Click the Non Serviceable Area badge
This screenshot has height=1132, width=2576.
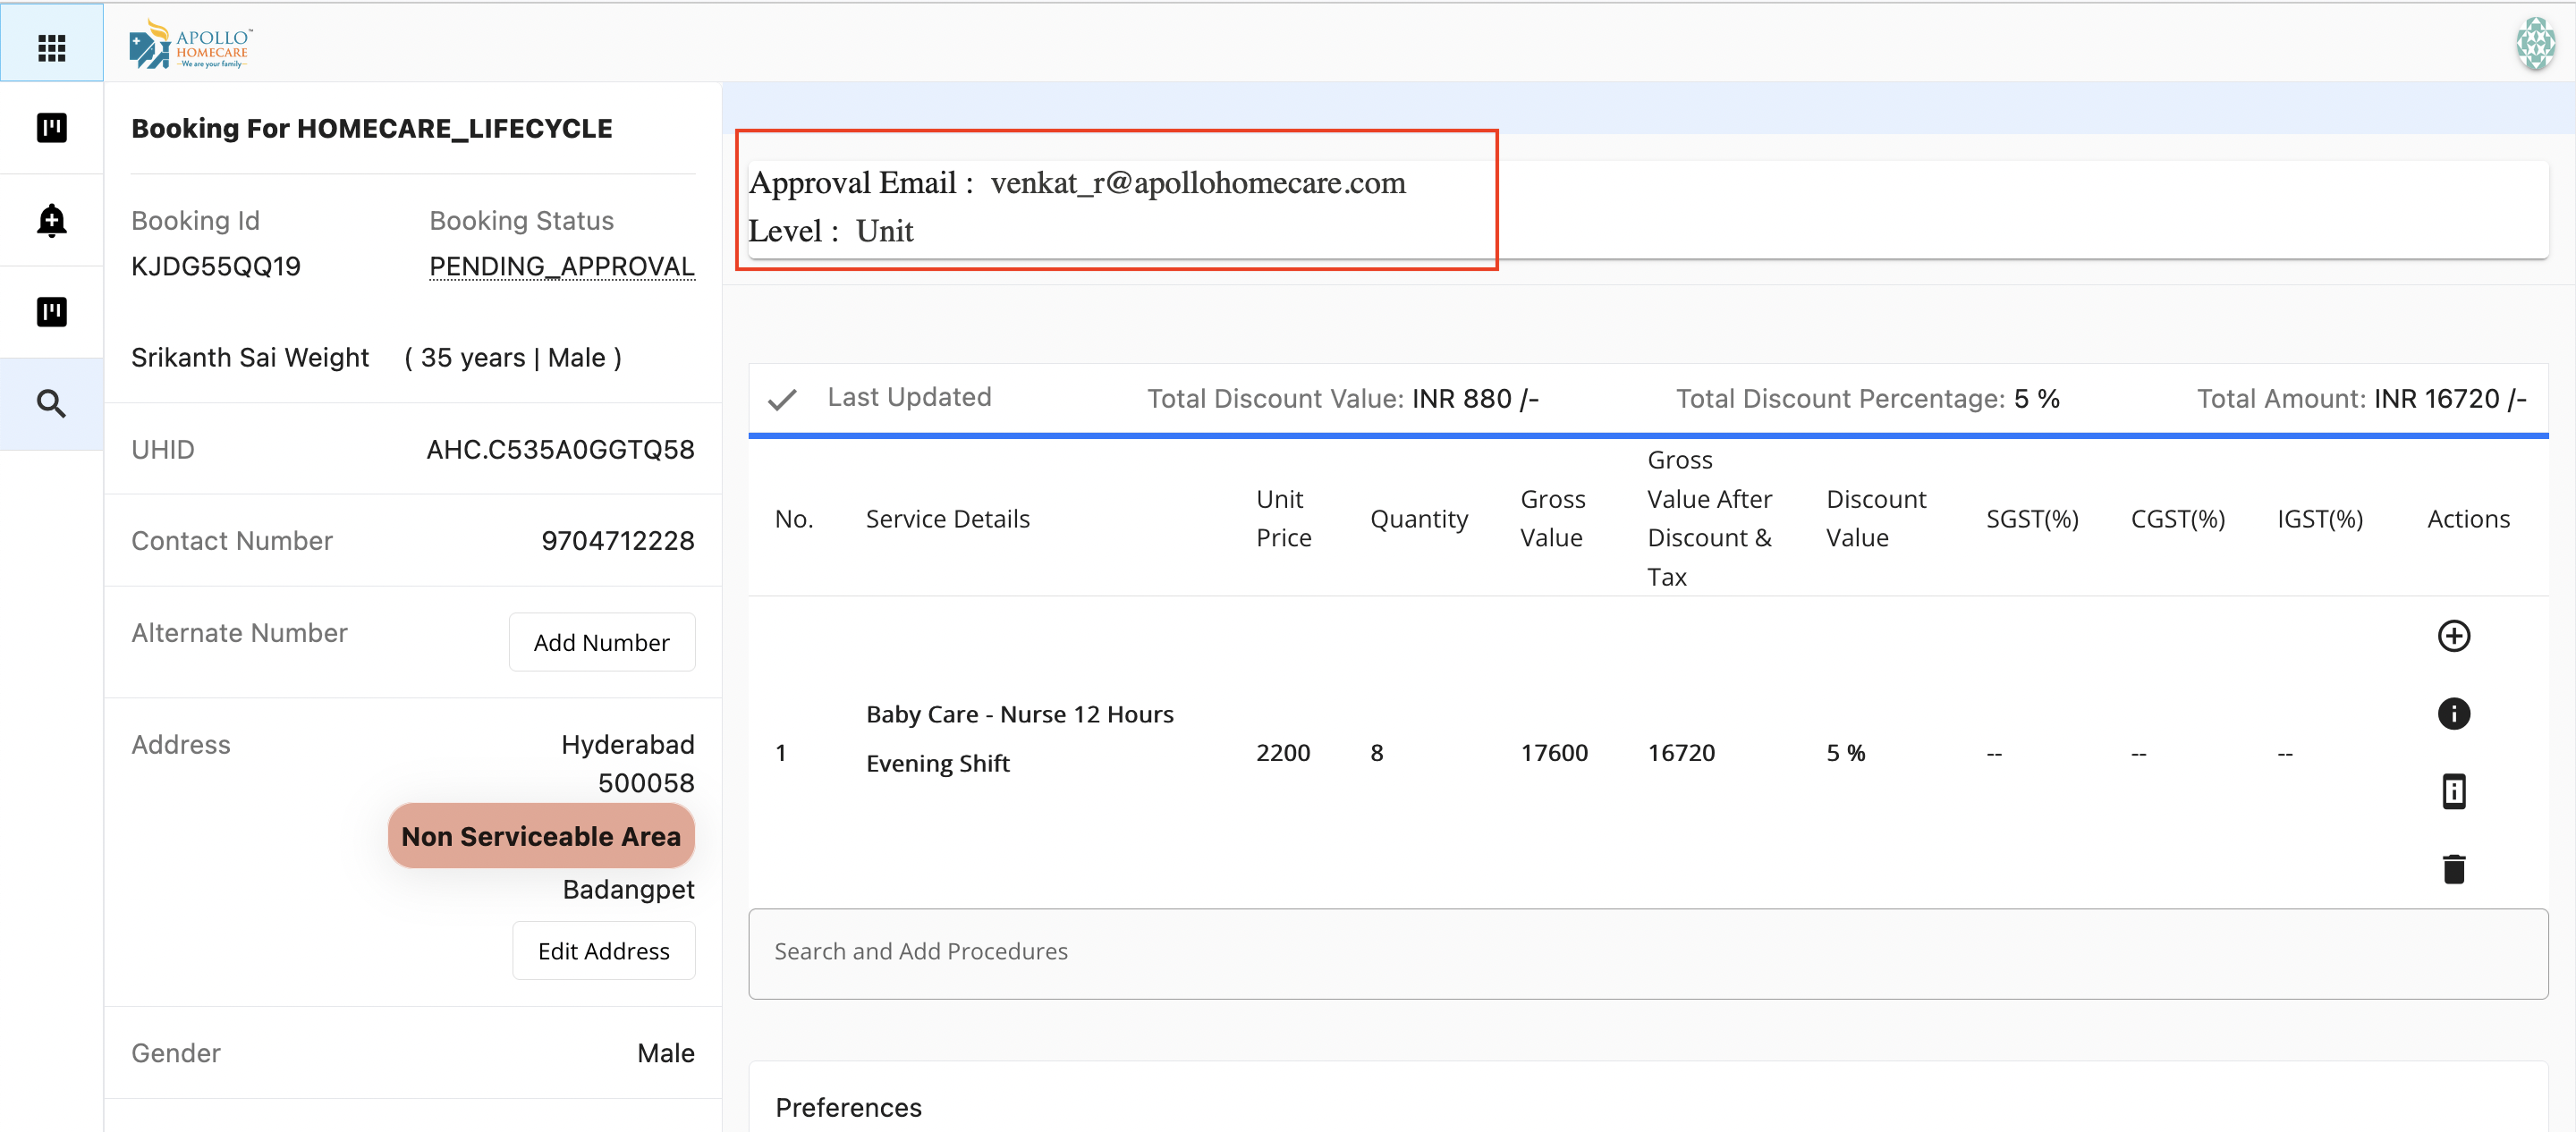(x=541, y=836)
